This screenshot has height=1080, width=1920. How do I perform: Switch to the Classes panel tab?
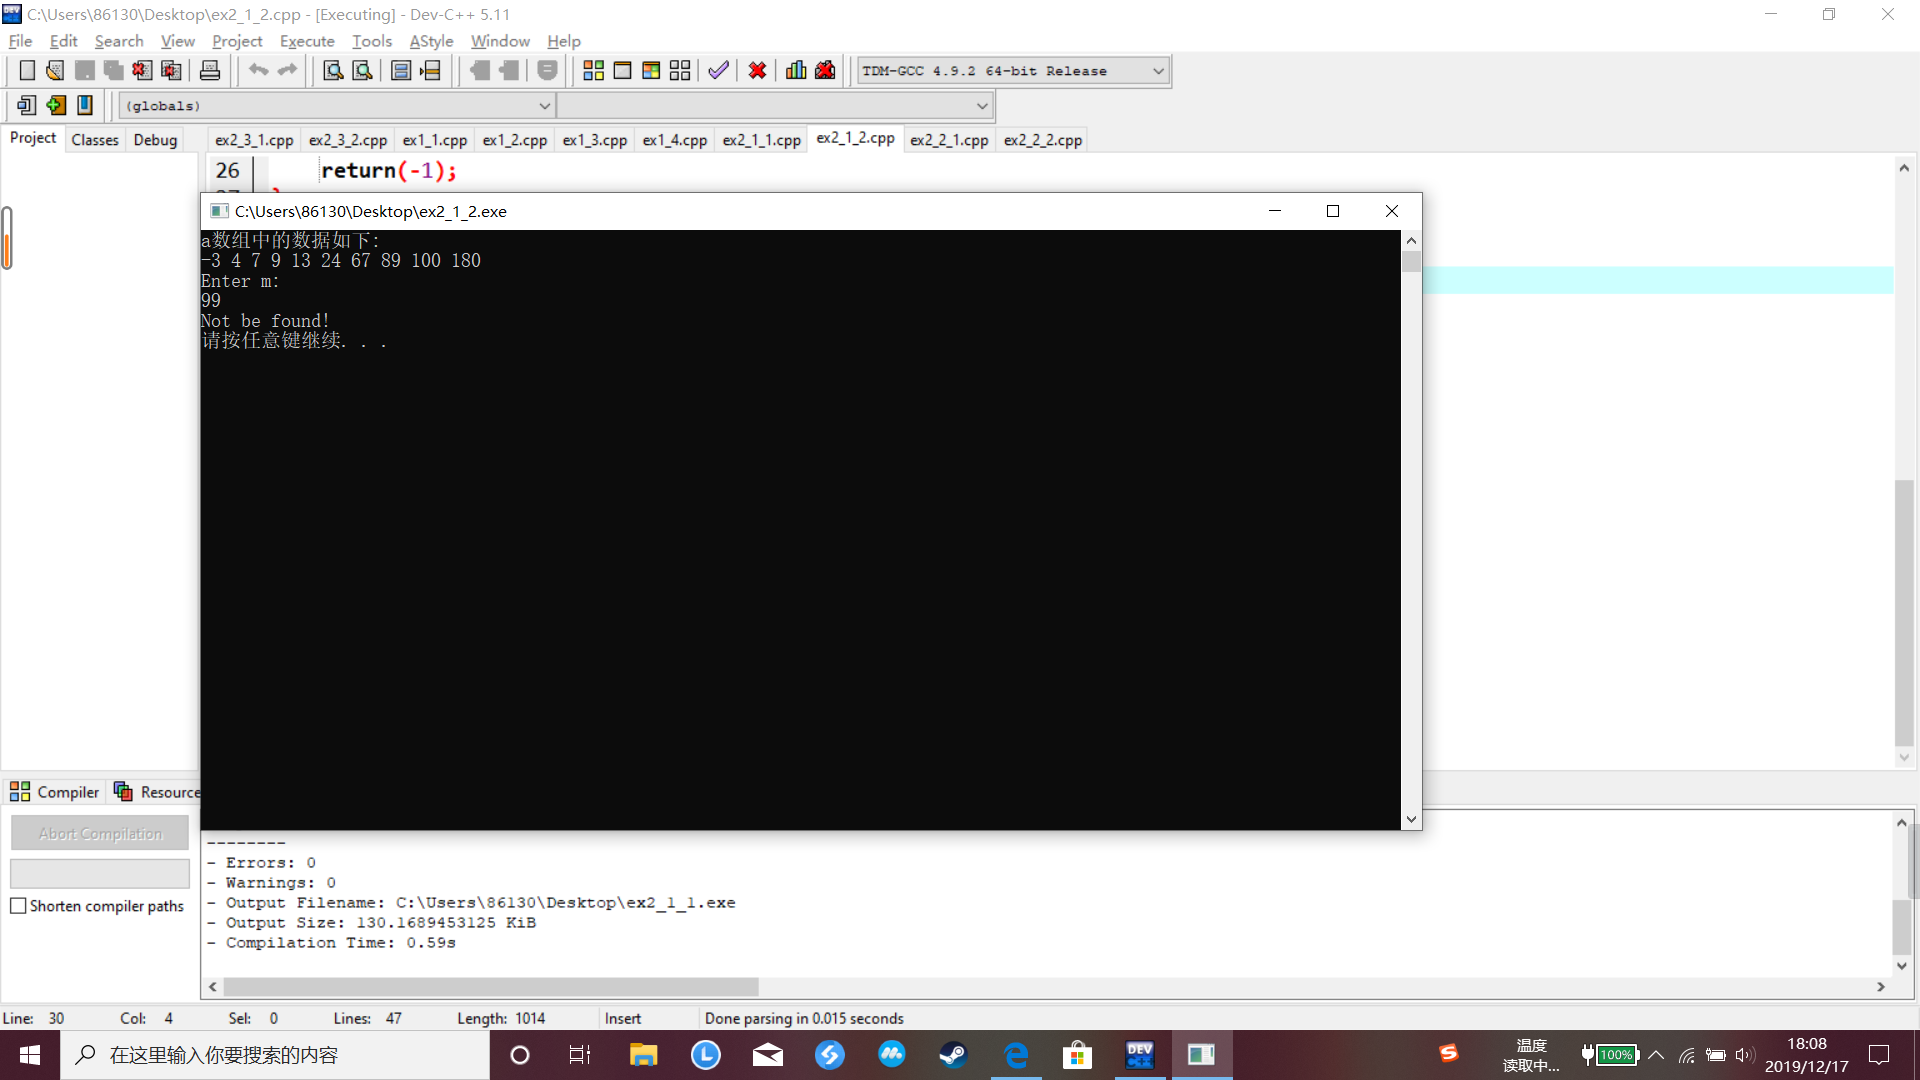click(95, 140)
